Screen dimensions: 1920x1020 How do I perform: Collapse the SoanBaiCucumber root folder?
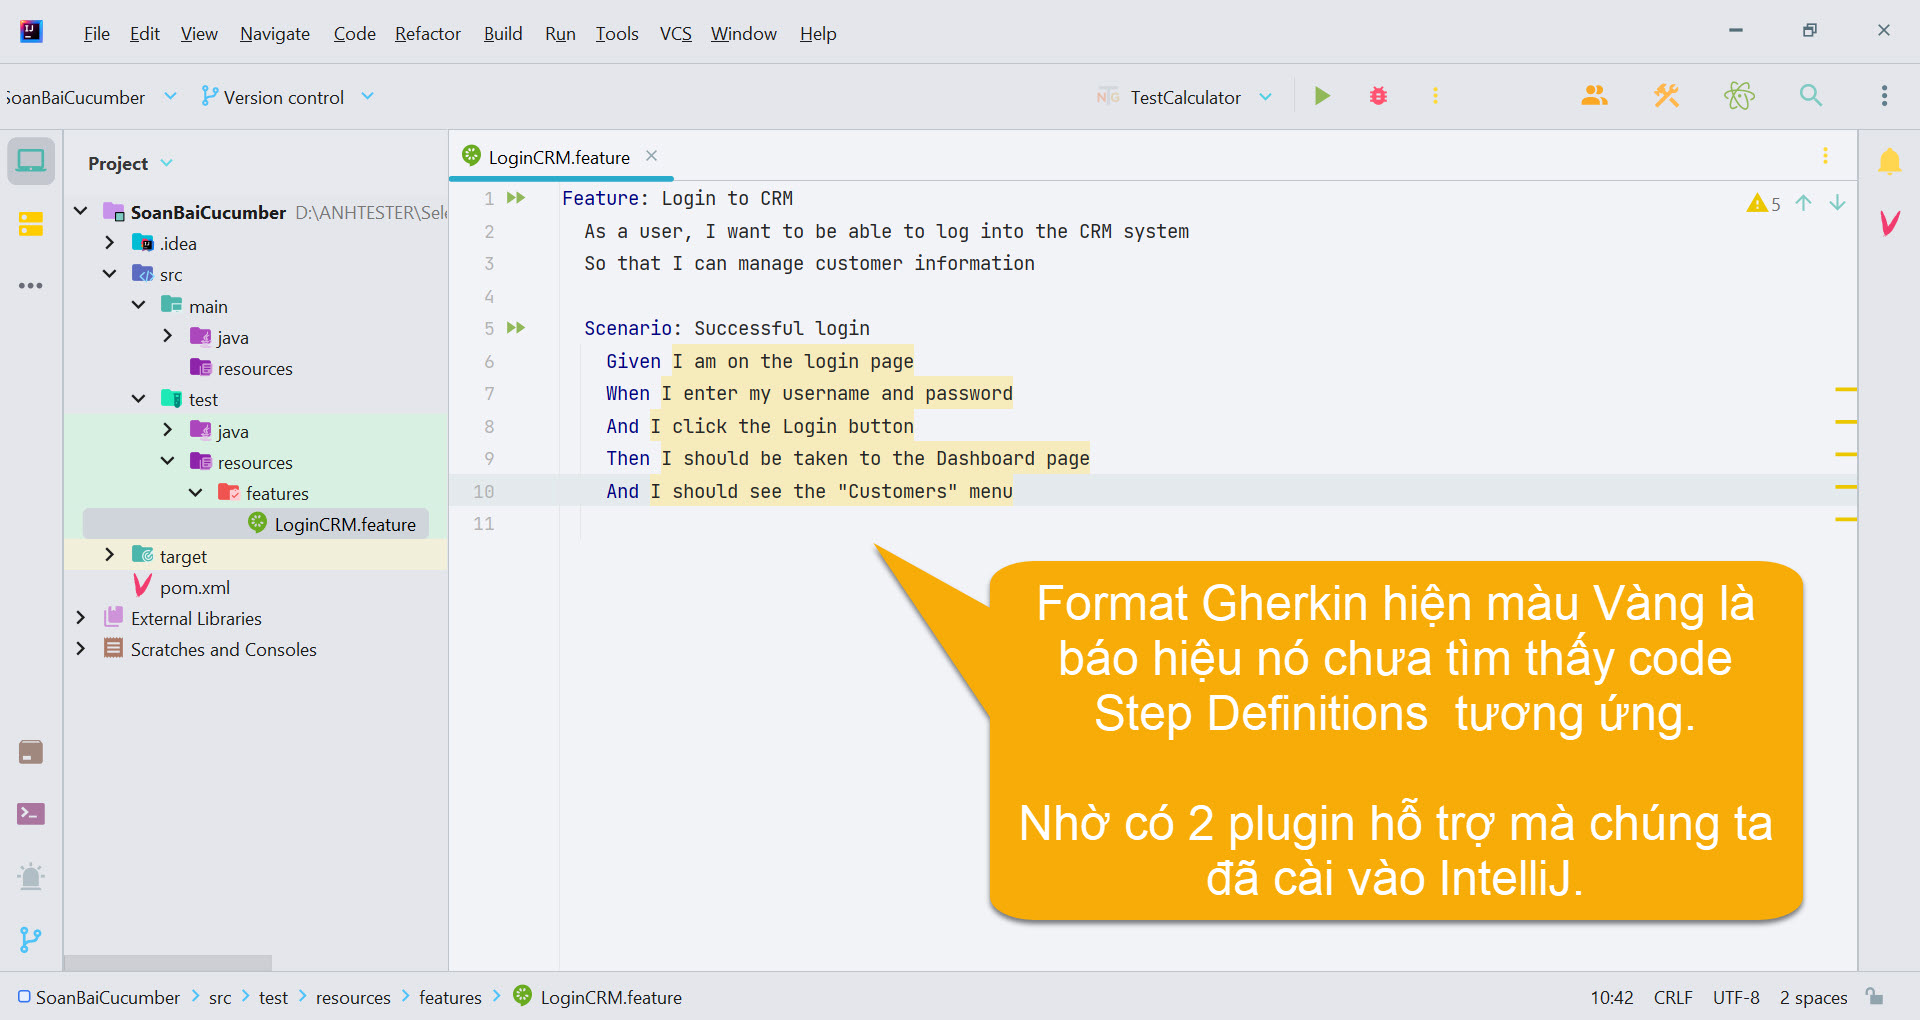click(x=81, y=212)
